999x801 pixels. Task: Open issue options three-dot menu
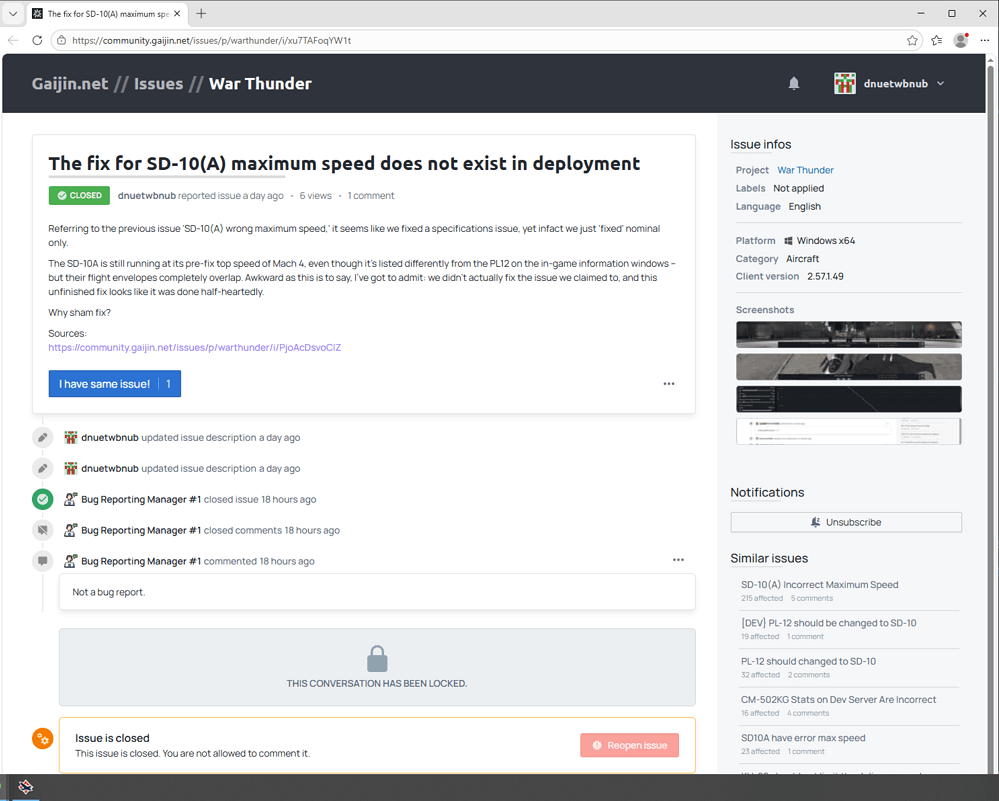(668, 384)
